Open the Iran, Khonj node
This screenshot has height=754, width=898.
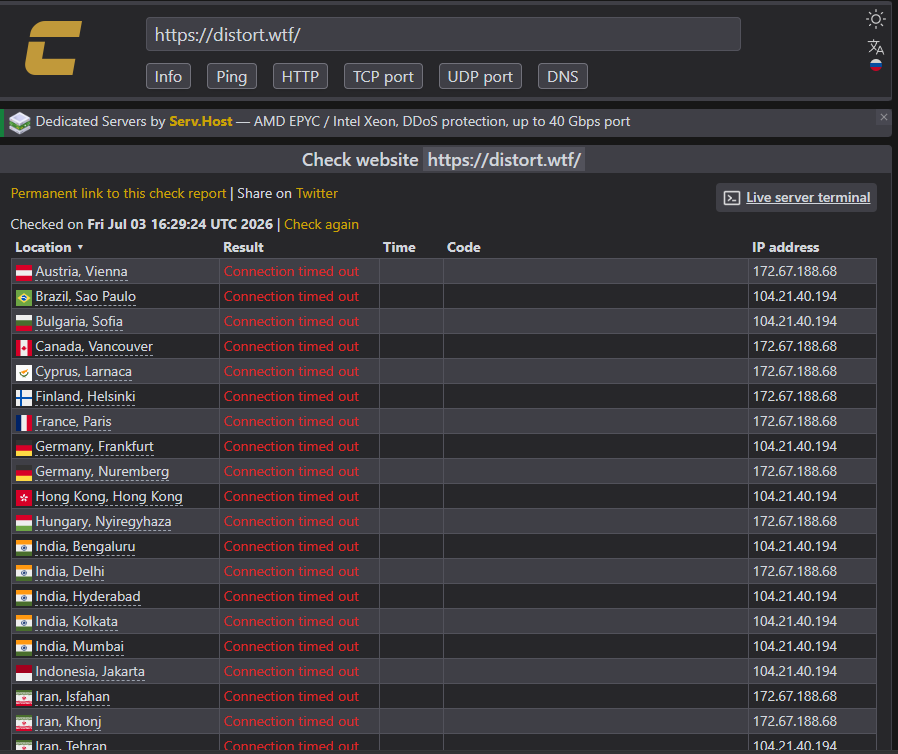[68, 721]
